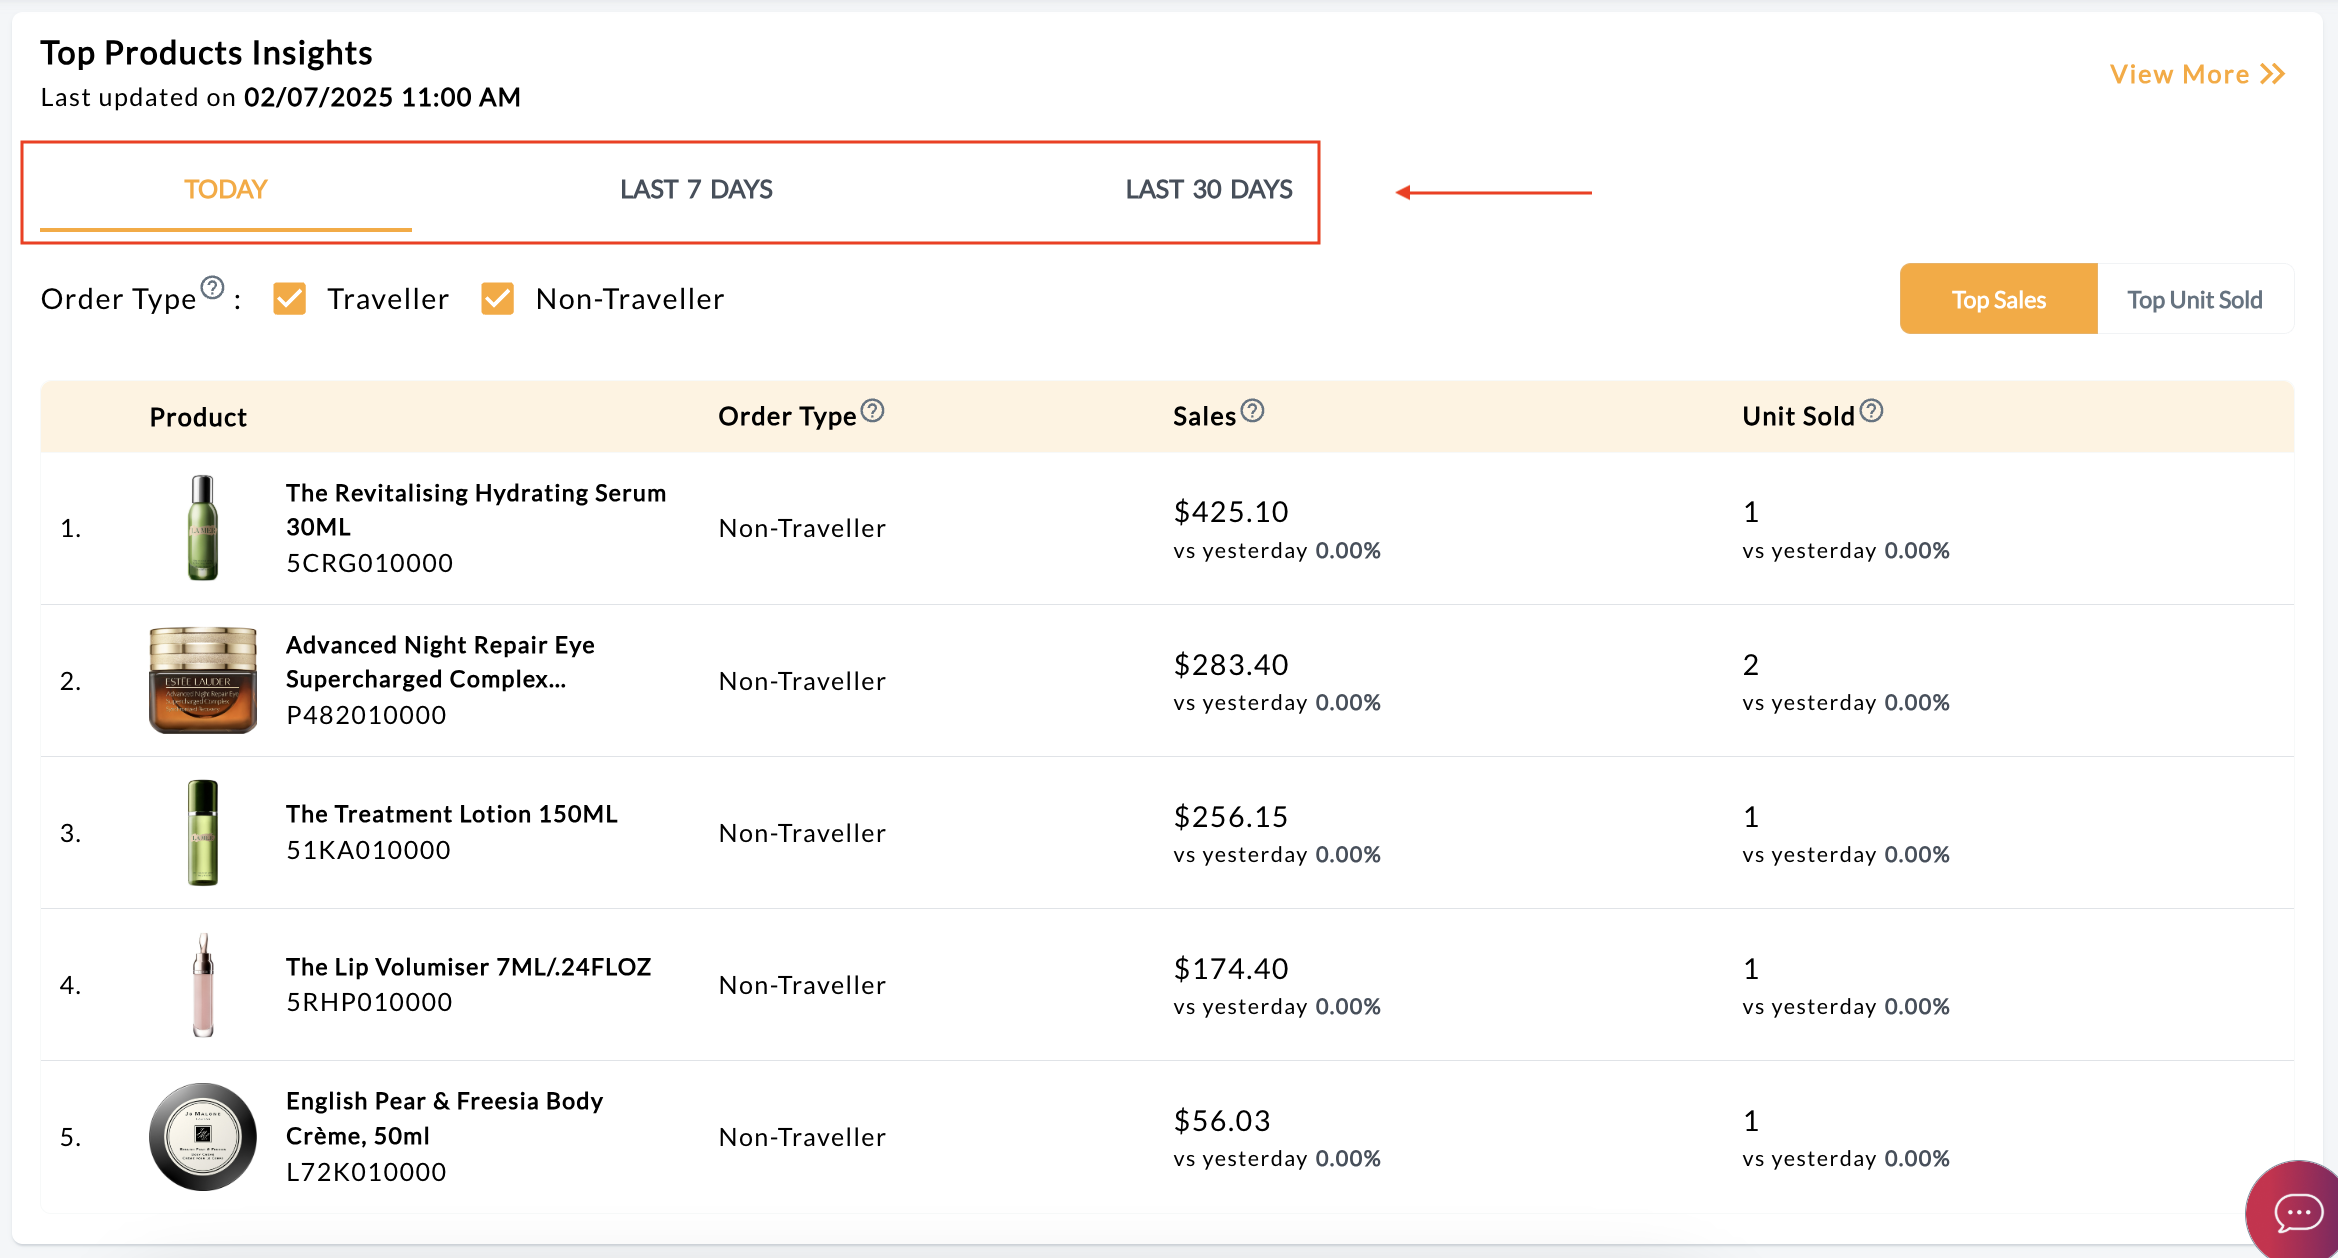
Task: Click the View More double-chevron icon
Action: (2273, 74)
